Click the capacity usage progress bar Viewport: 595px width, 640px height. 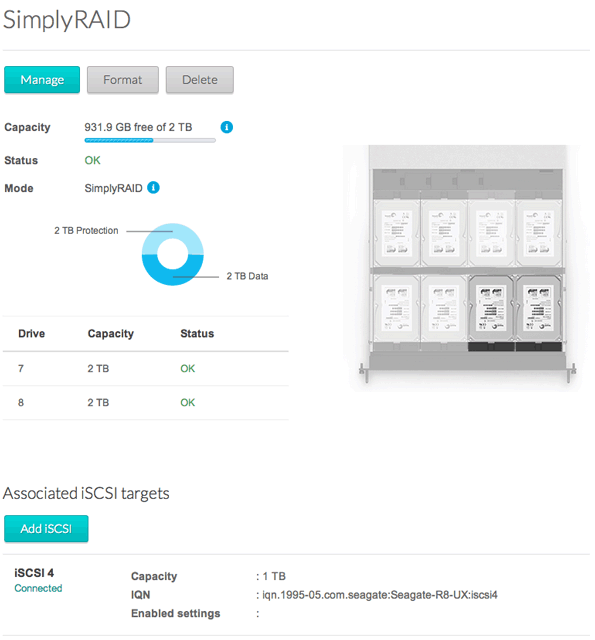(150, 140)
